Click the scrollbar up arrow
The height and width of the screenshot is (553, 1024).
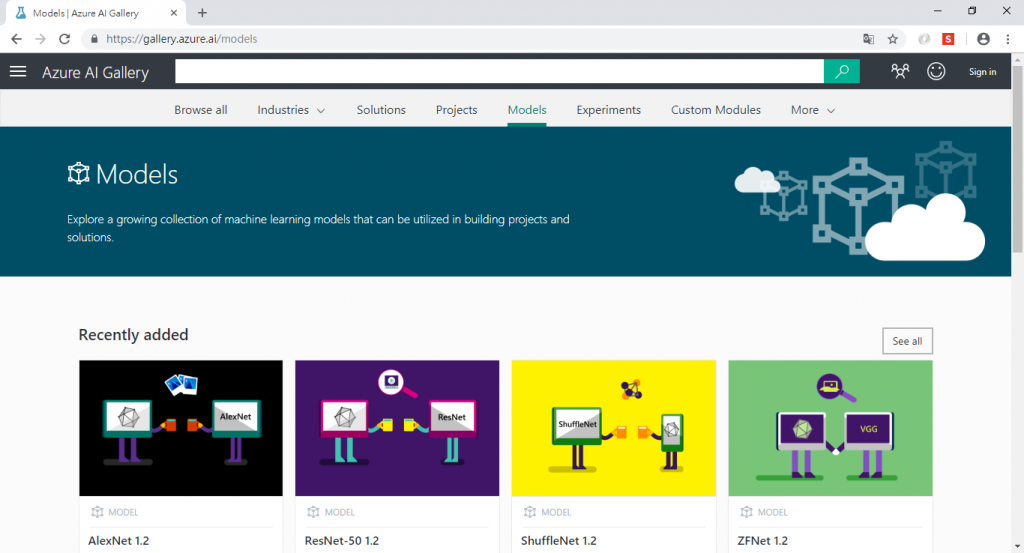[1017, 59]
